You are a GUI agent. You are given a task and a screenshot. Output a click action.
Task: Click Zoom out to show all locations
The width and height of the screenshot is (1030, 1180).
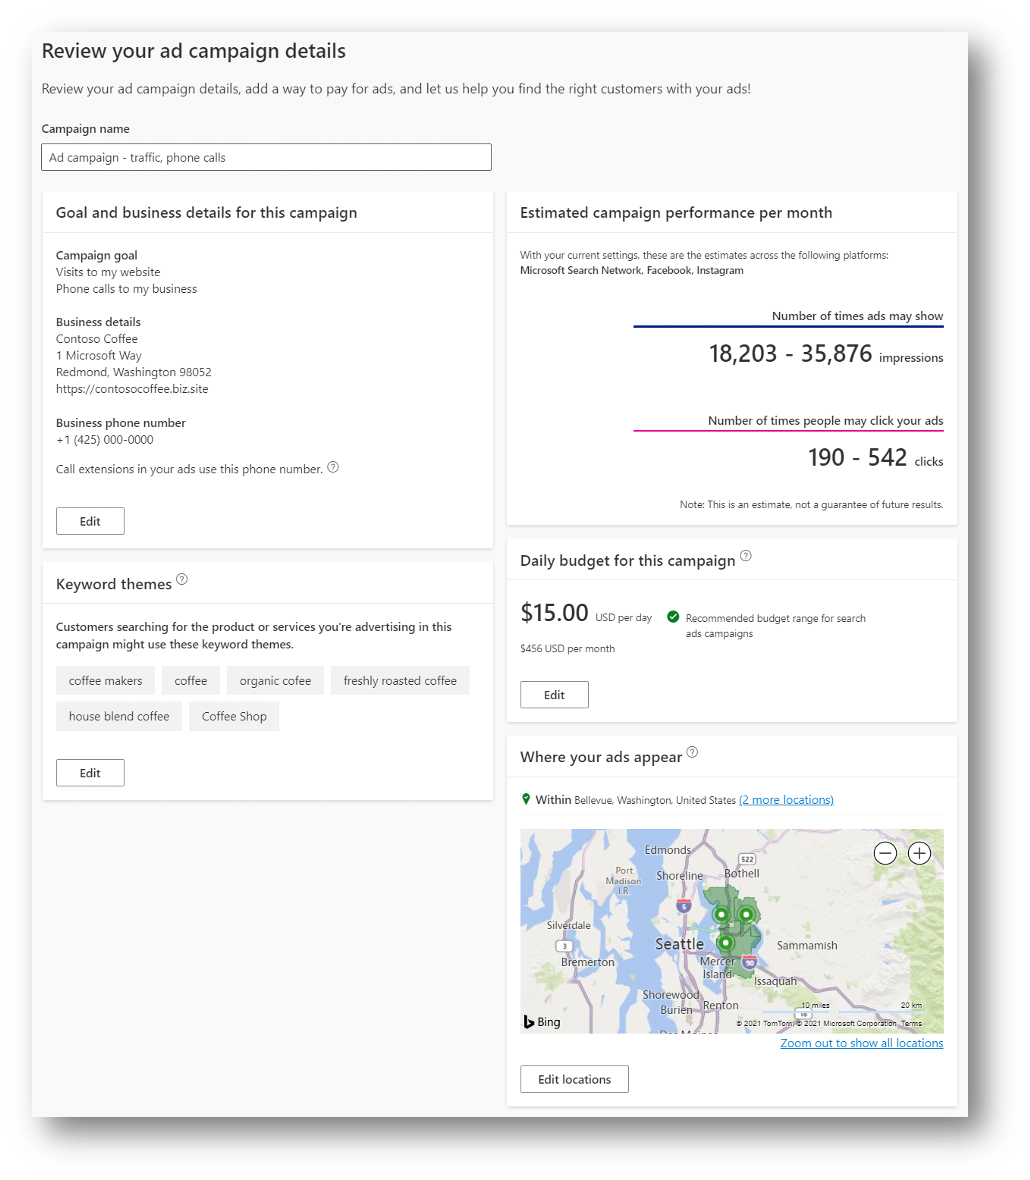pos(861,1043)
